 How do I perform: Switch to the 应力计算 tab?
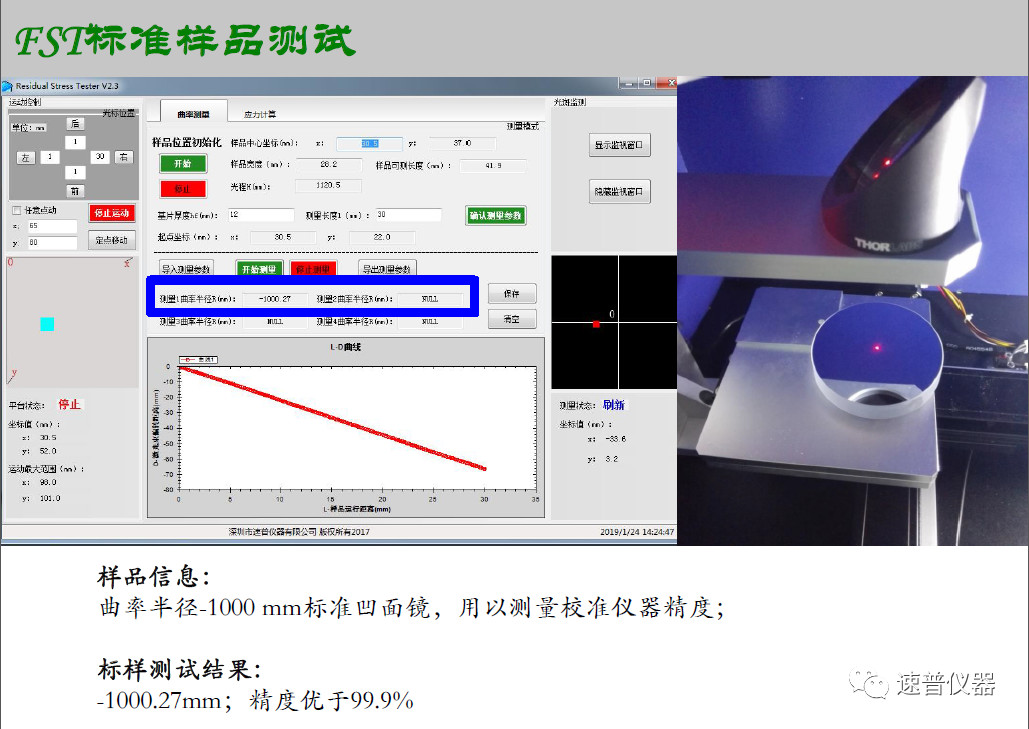(x=260, y=115)
